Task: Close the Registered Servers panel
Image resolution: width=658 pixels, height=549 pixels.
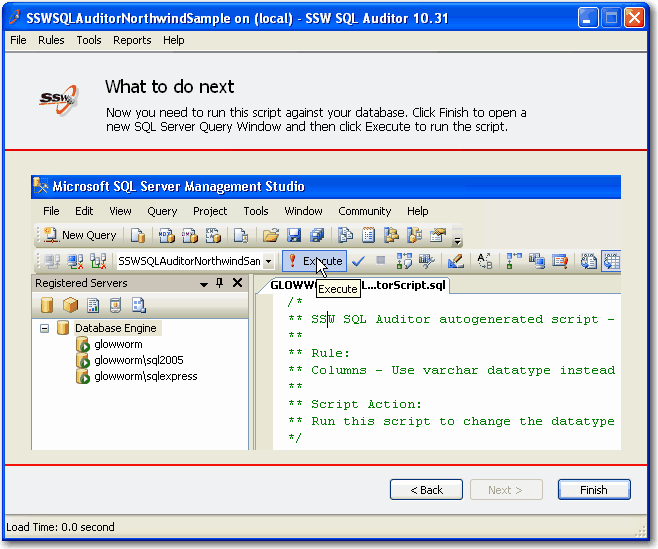Action: [x=237, y=283]
